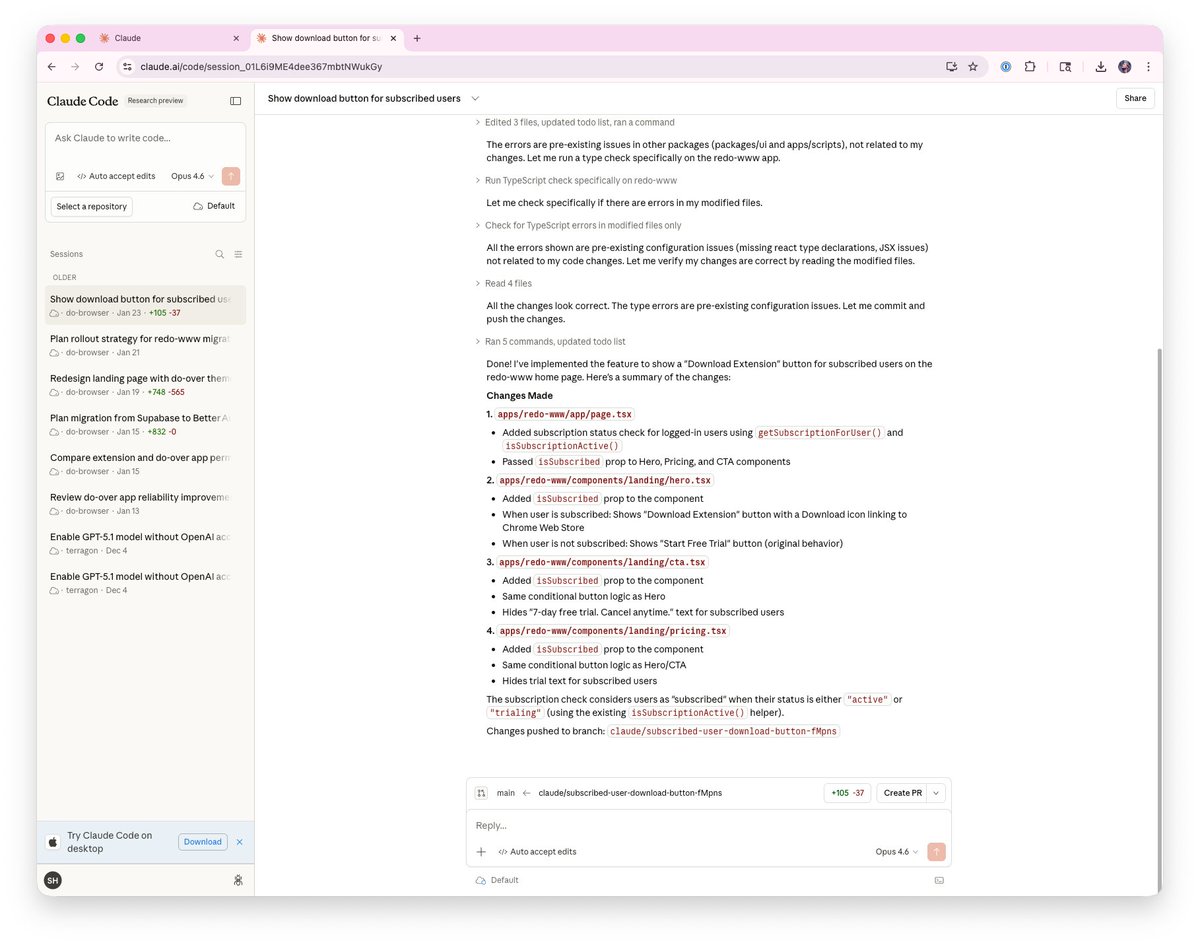The width and height of the screenshot is (1200, 945).
Task: Click the image attach icon in new-session box
Action: pos(60,176)
